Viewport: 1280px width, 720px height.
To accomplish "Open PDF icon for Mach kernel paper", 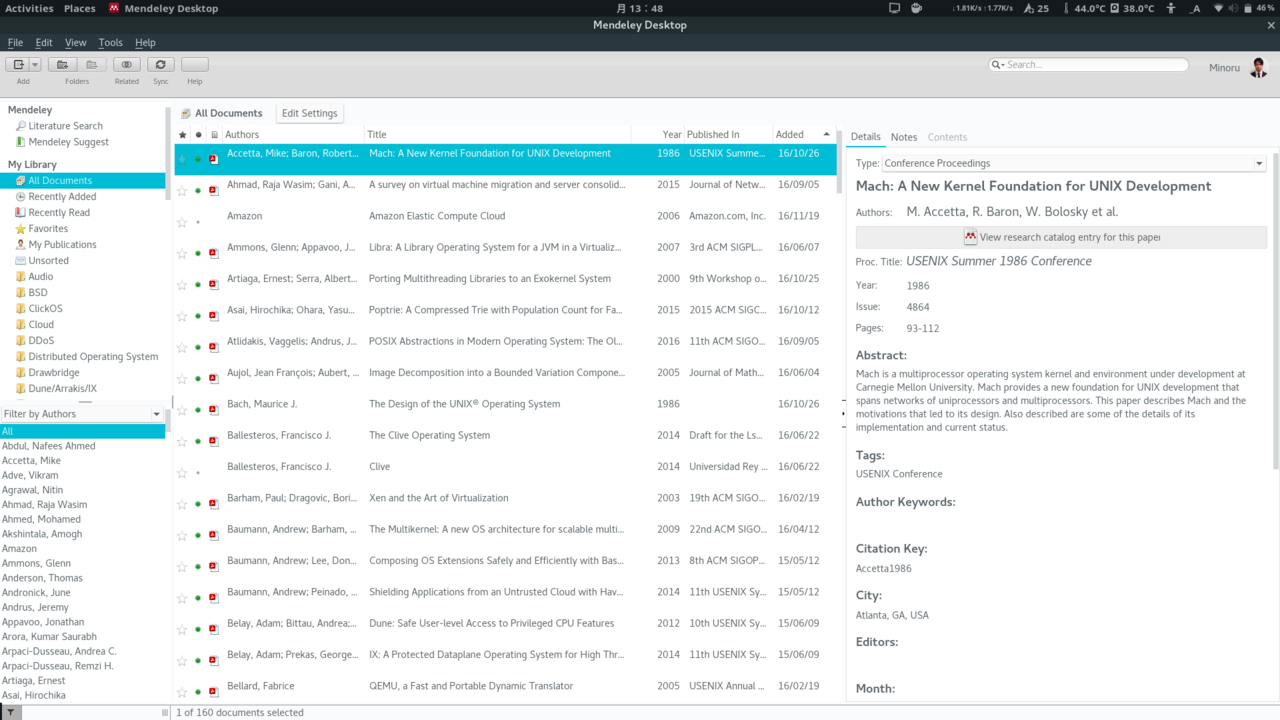I will click(213, 159).
